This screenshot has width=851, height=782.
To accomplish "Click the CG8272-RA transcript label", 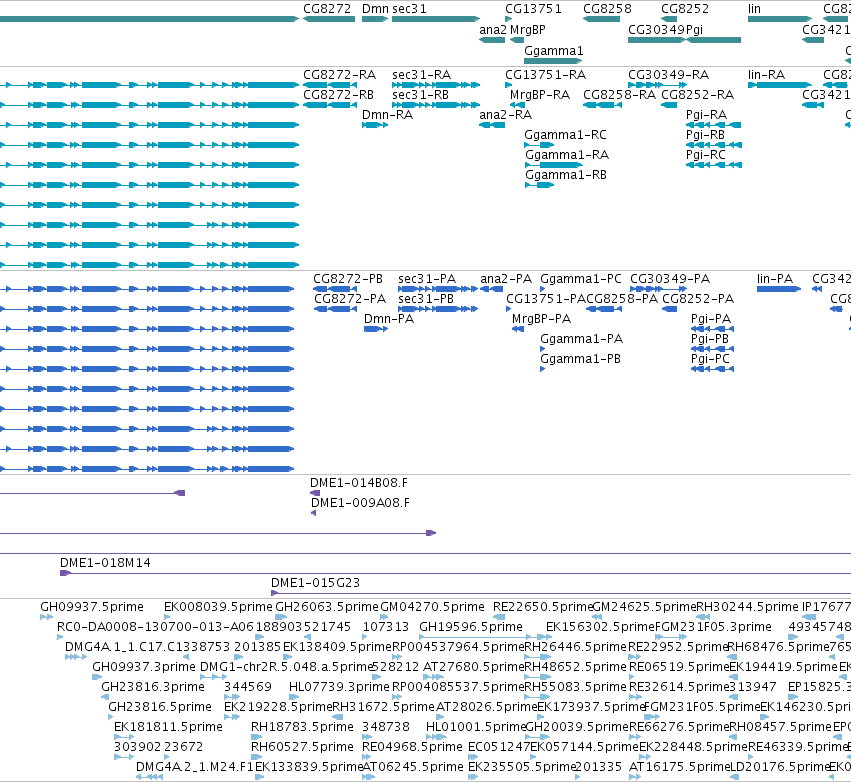I will [339, 74].
